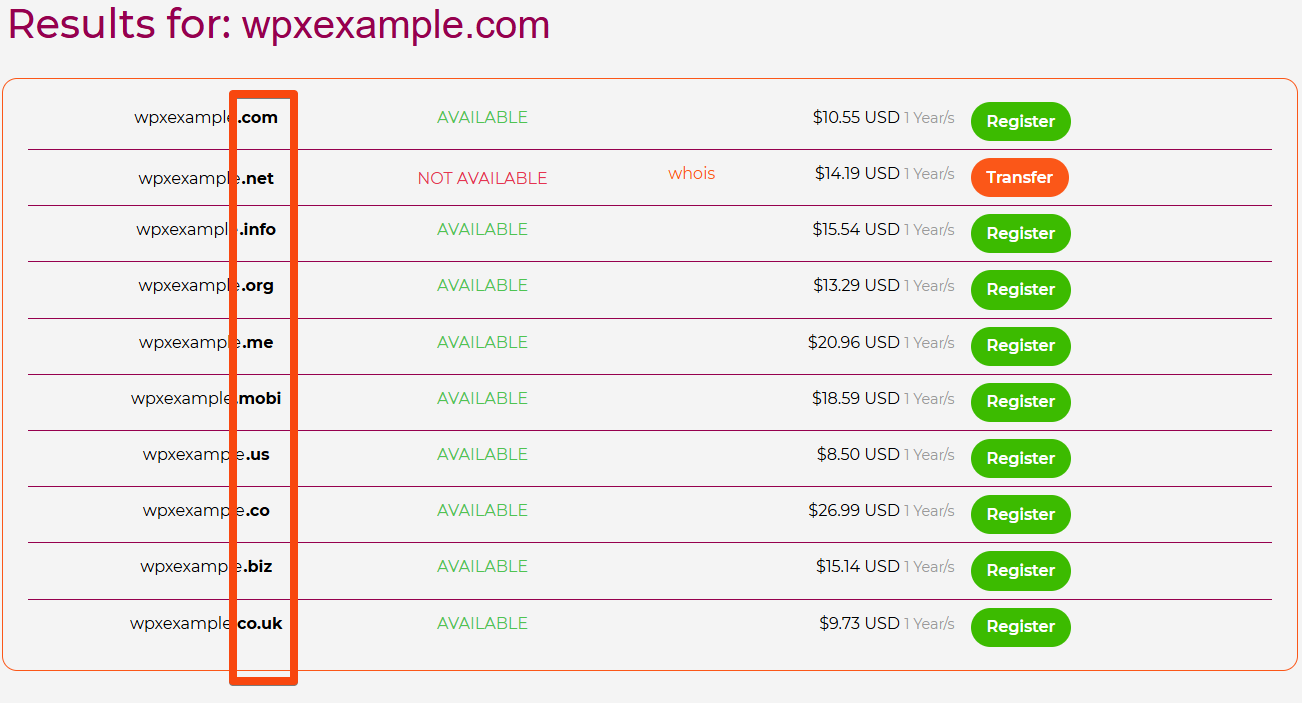1302x703 pixels.
Task: Open the whois link for wpxexample.net
Action: 691,173
